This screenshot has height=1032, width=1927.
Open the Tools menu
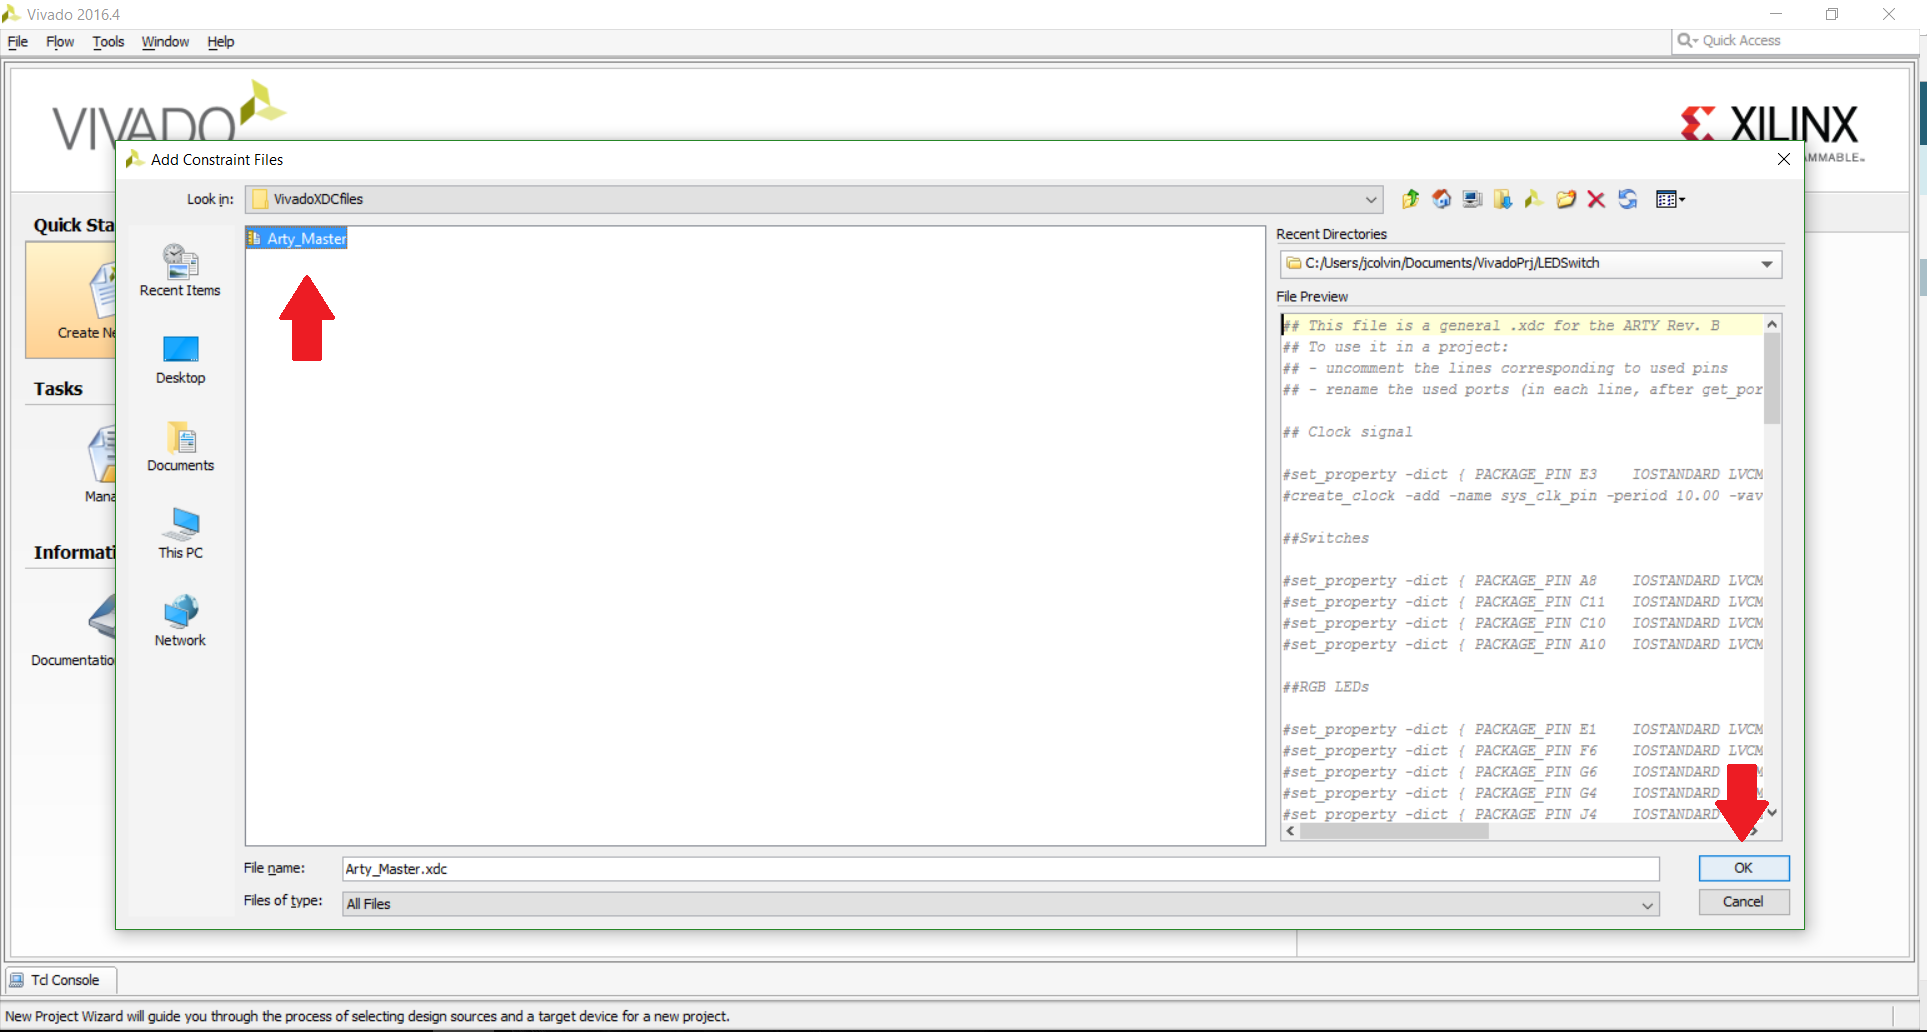[x=108, y=42]
